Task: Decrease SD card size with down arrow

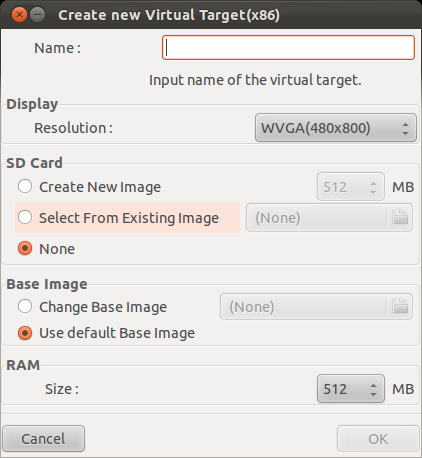Action: (x=373, y=192)
